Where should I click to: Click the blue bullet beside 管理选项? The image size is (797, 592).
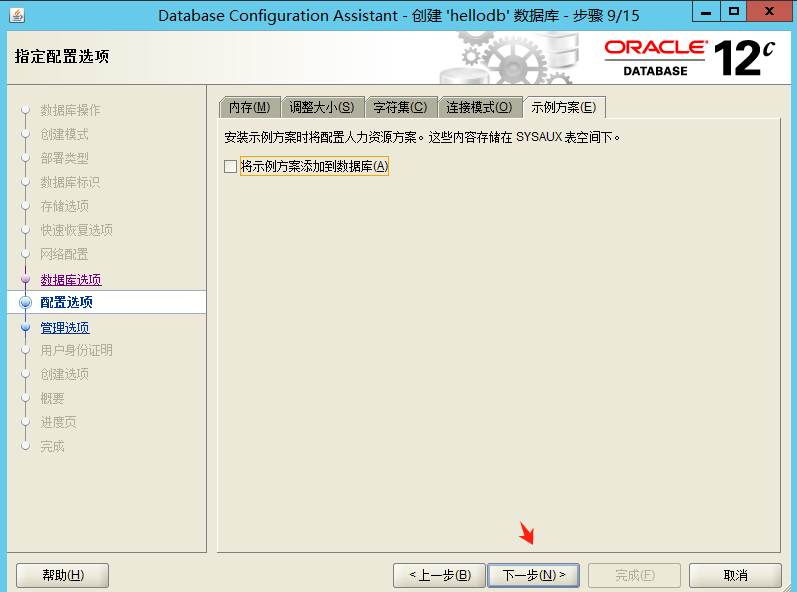[x=25, y=327]
